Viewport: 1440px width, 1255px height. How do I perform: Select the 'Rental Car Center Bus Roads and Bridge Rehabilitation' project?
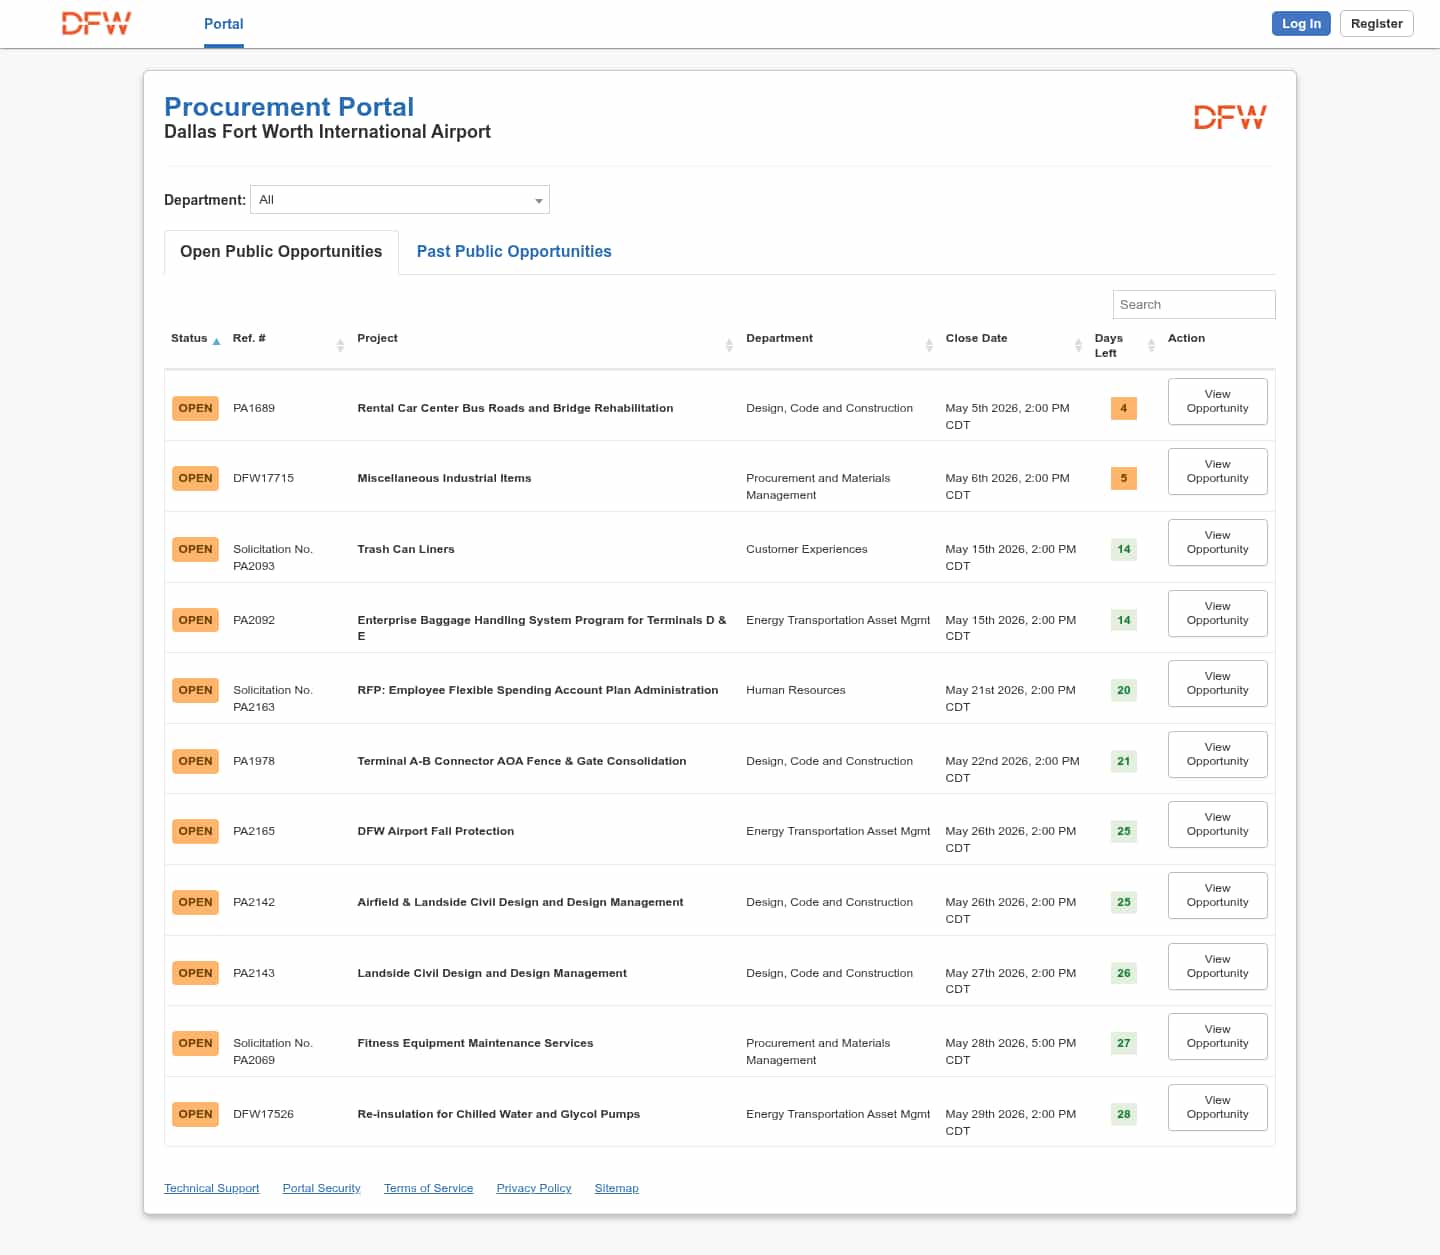[515, 408]
